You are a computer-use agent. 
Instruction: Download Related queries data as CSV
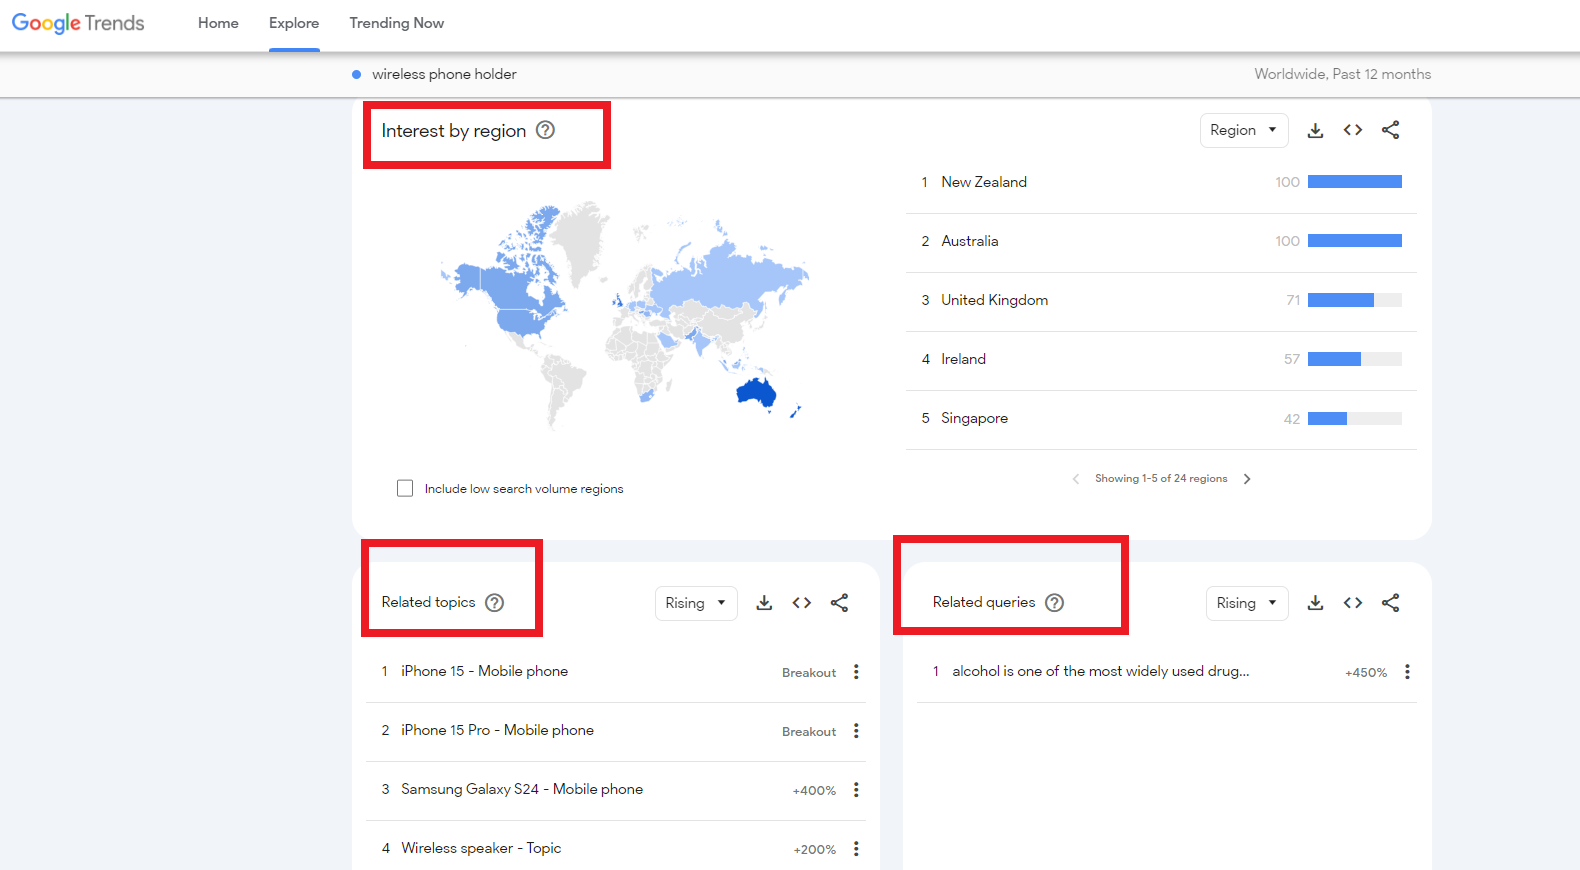pyautogui.click(x=1315, y=603)
